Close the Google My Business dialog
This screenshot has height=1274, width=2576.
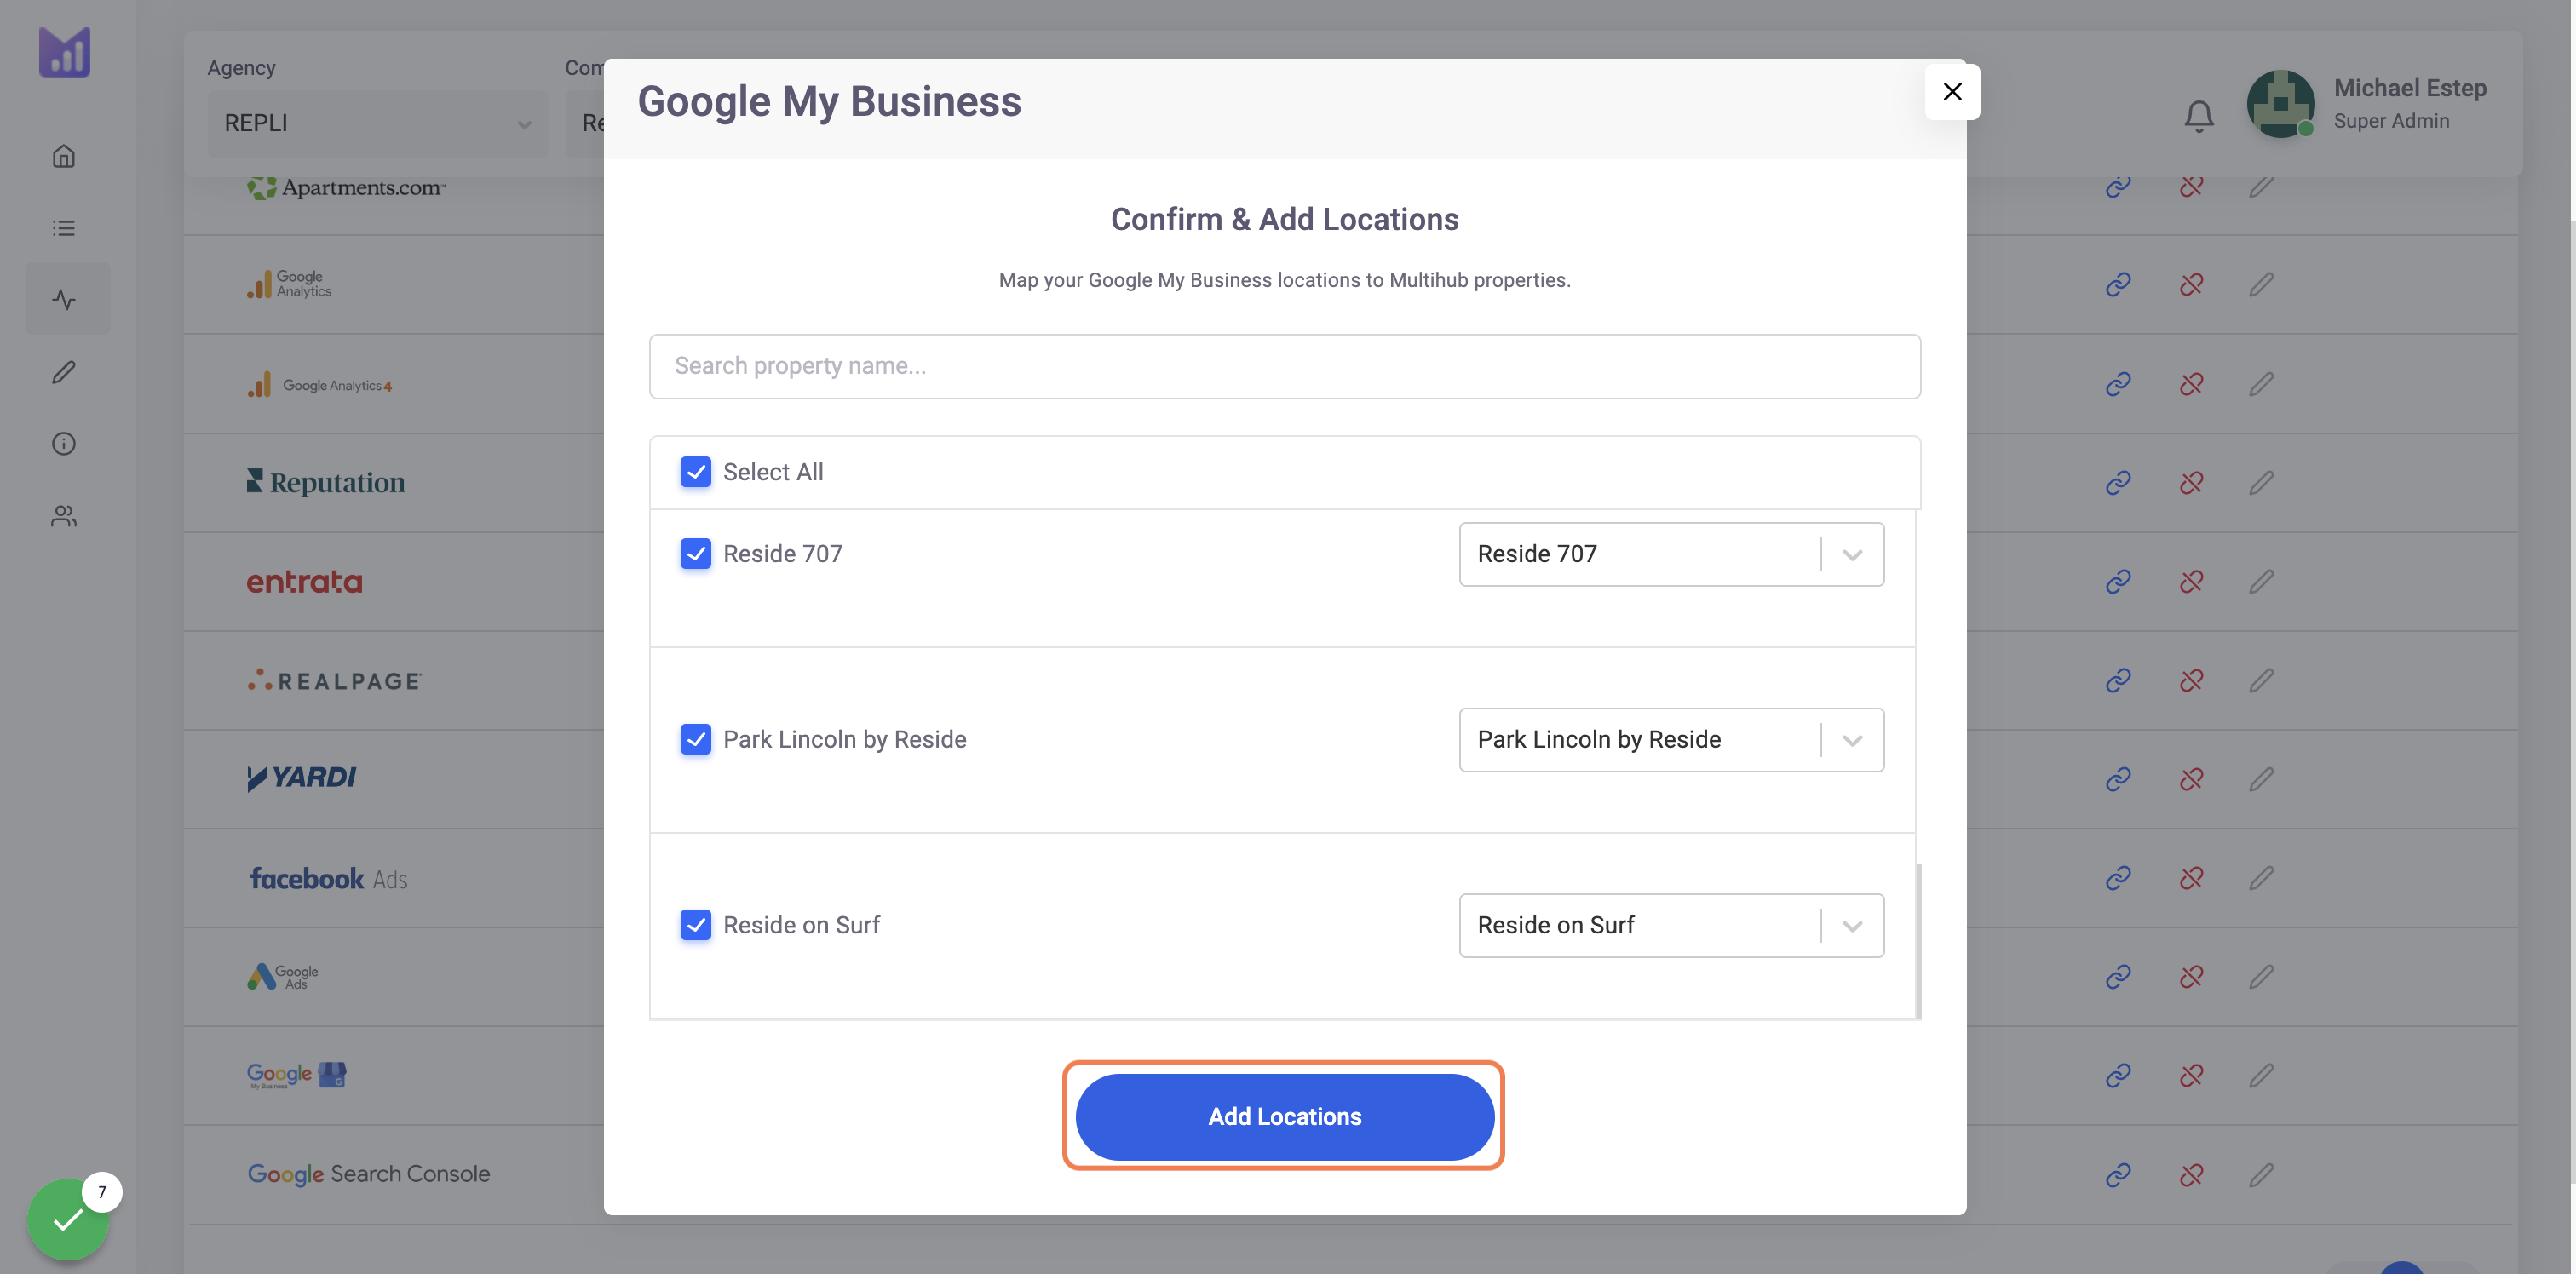click(1952, 91)
